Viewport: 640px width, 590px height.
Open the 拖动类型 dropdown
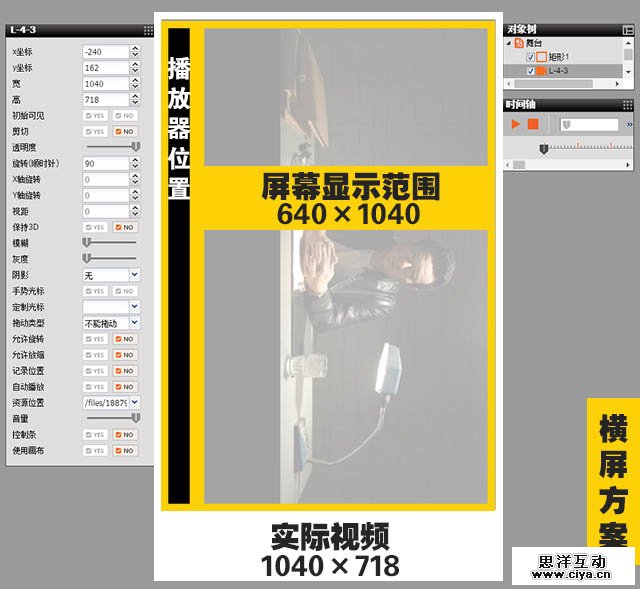135,323
